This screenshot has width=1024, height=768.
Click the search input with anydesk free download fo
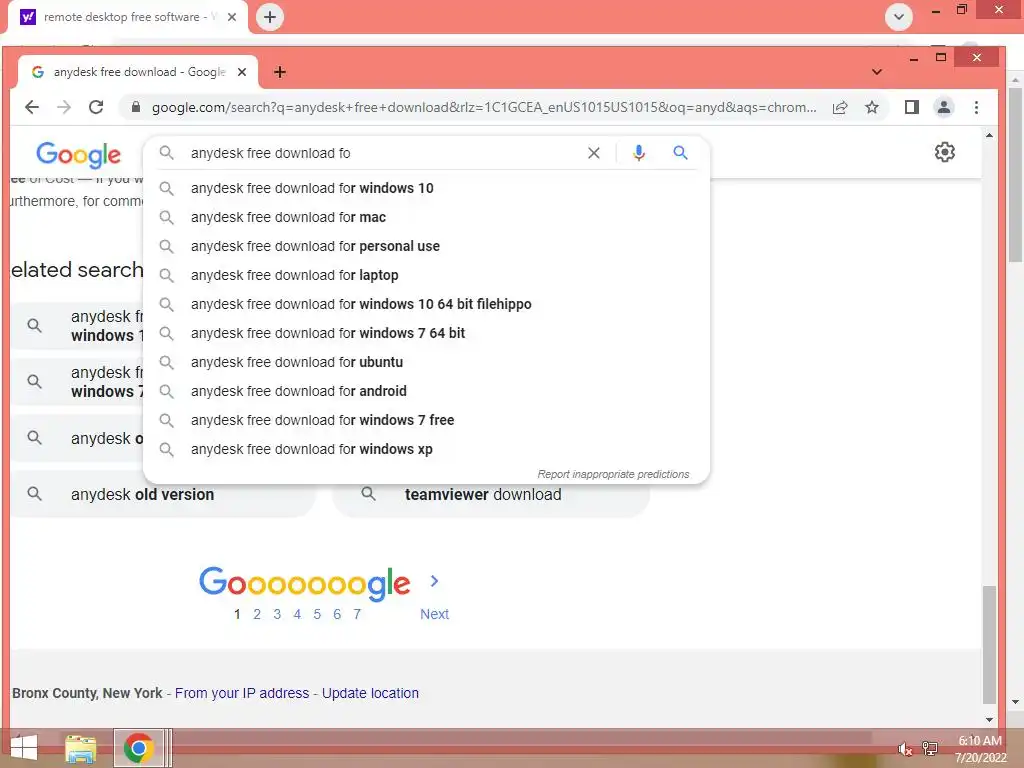(x=382, y=153)
